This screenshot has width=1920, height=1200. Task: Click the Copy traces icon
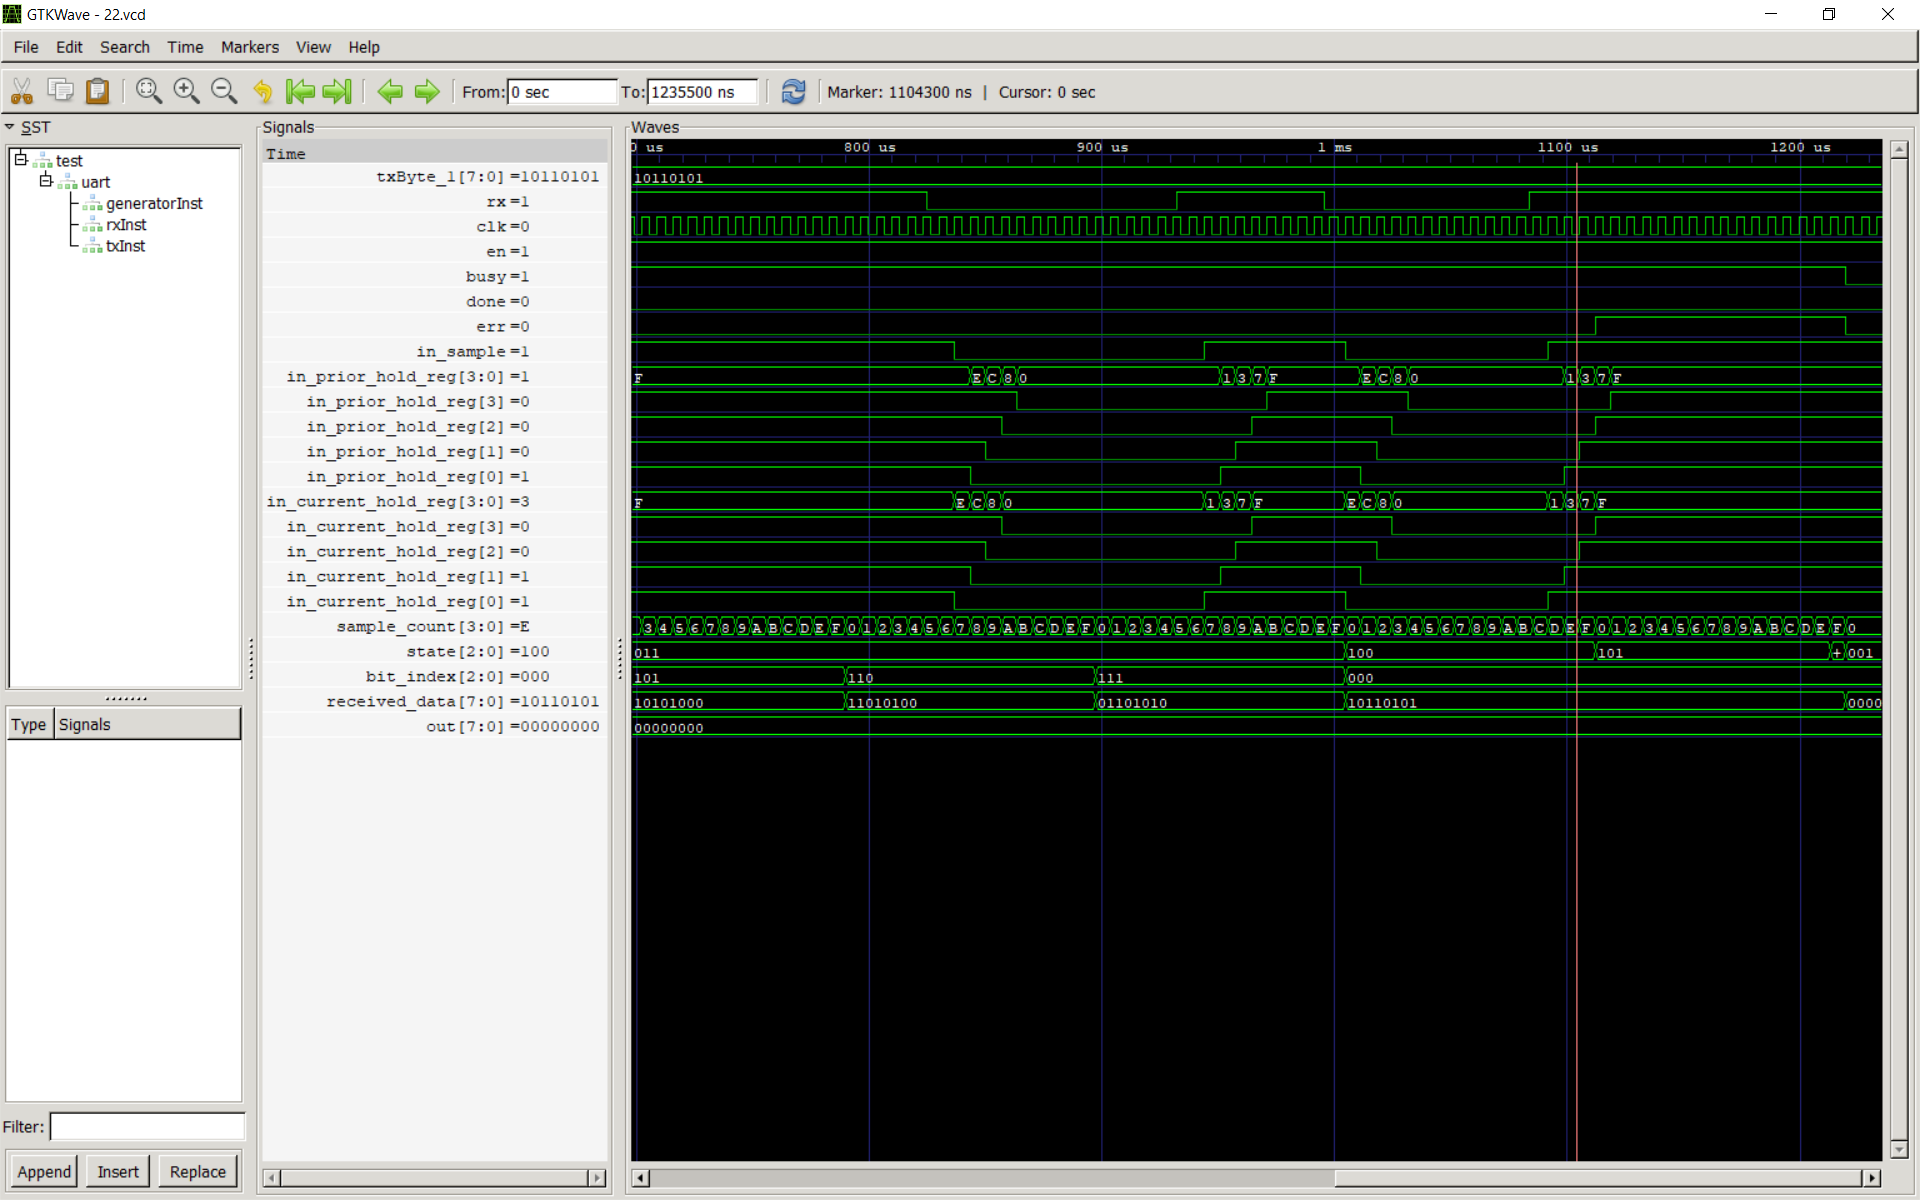[60, 91]
